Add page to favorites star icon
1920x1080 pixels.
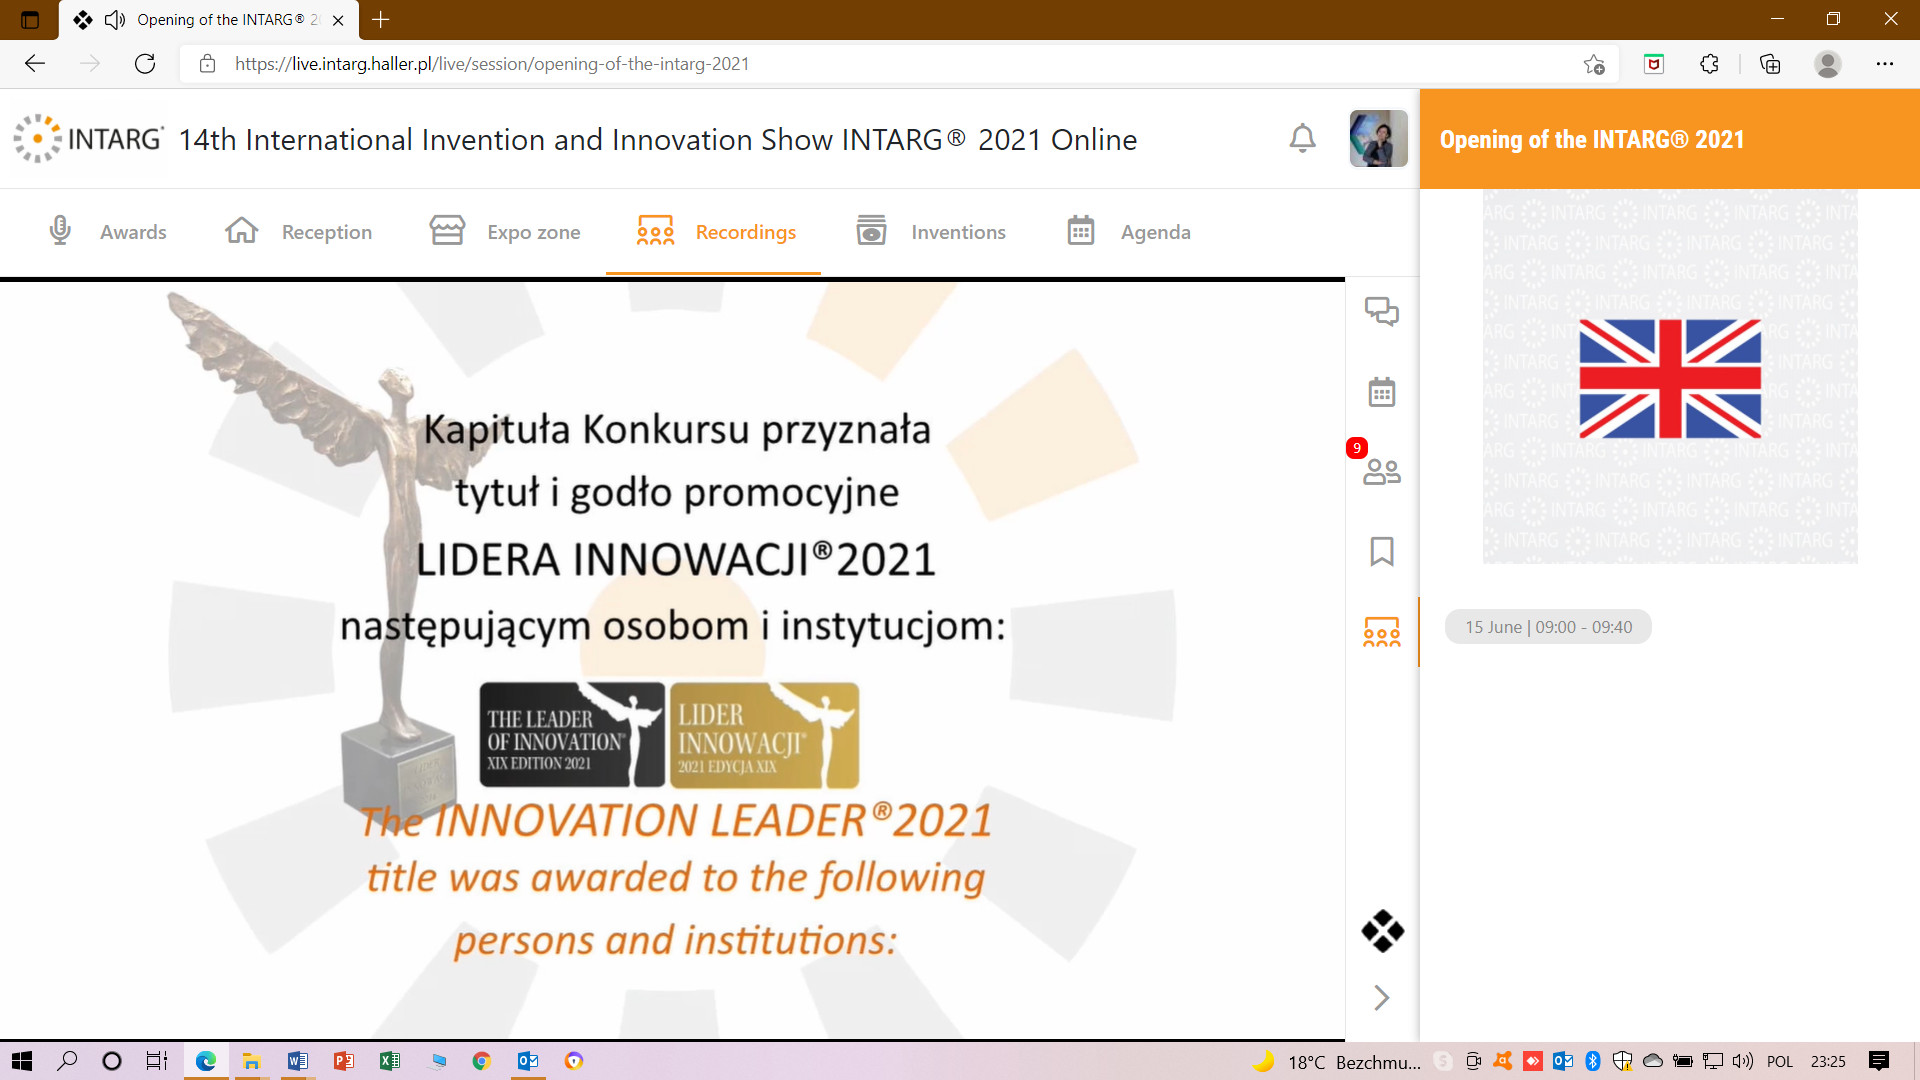click(x=1594, y=64)
